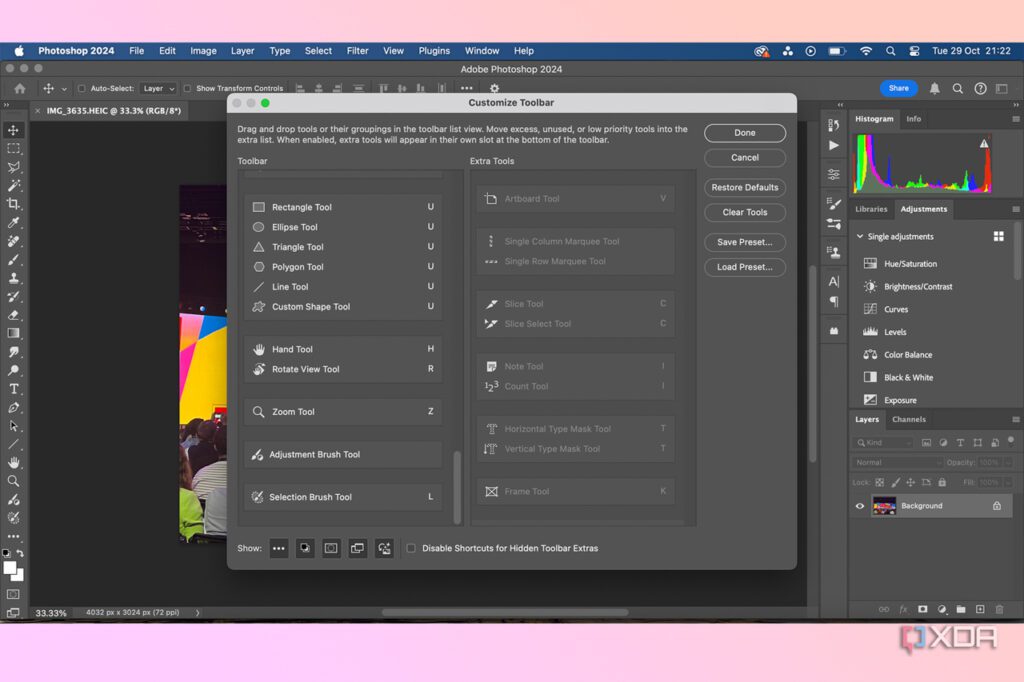Hide the Background layer with the eye icon
Screen dimensions: 1024x682
[859, 506]
